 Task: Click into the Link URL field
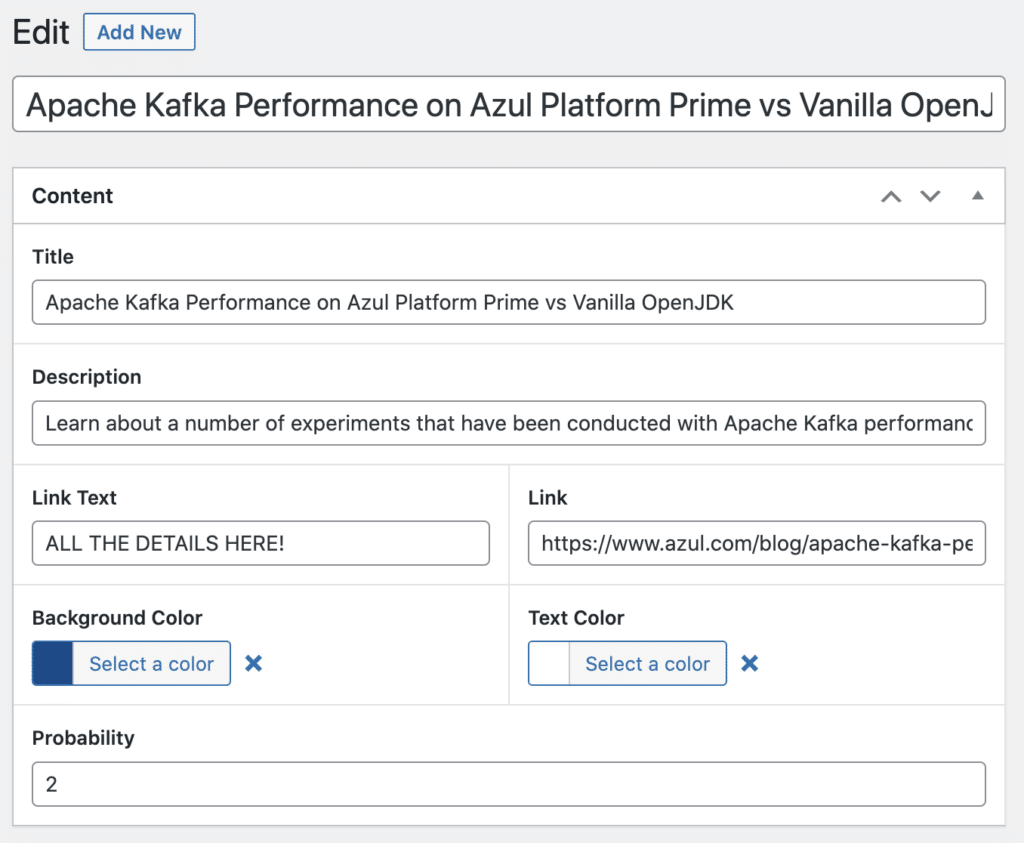[757, 543]
